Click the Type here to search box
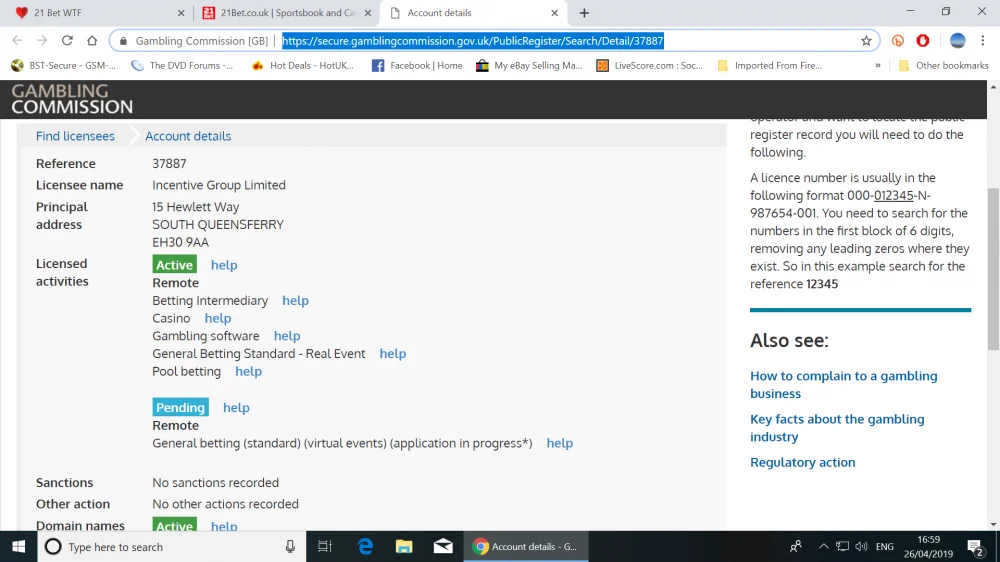1000x562 pixels. (x=172, y=547)
